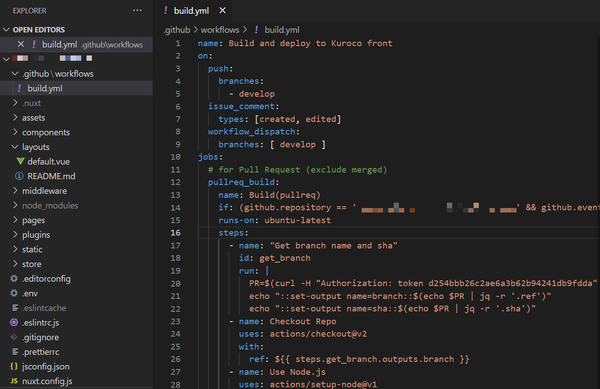Open README.md in layouts folder
The width and height of the screenshot is (600, 389).
click(51, 176)
